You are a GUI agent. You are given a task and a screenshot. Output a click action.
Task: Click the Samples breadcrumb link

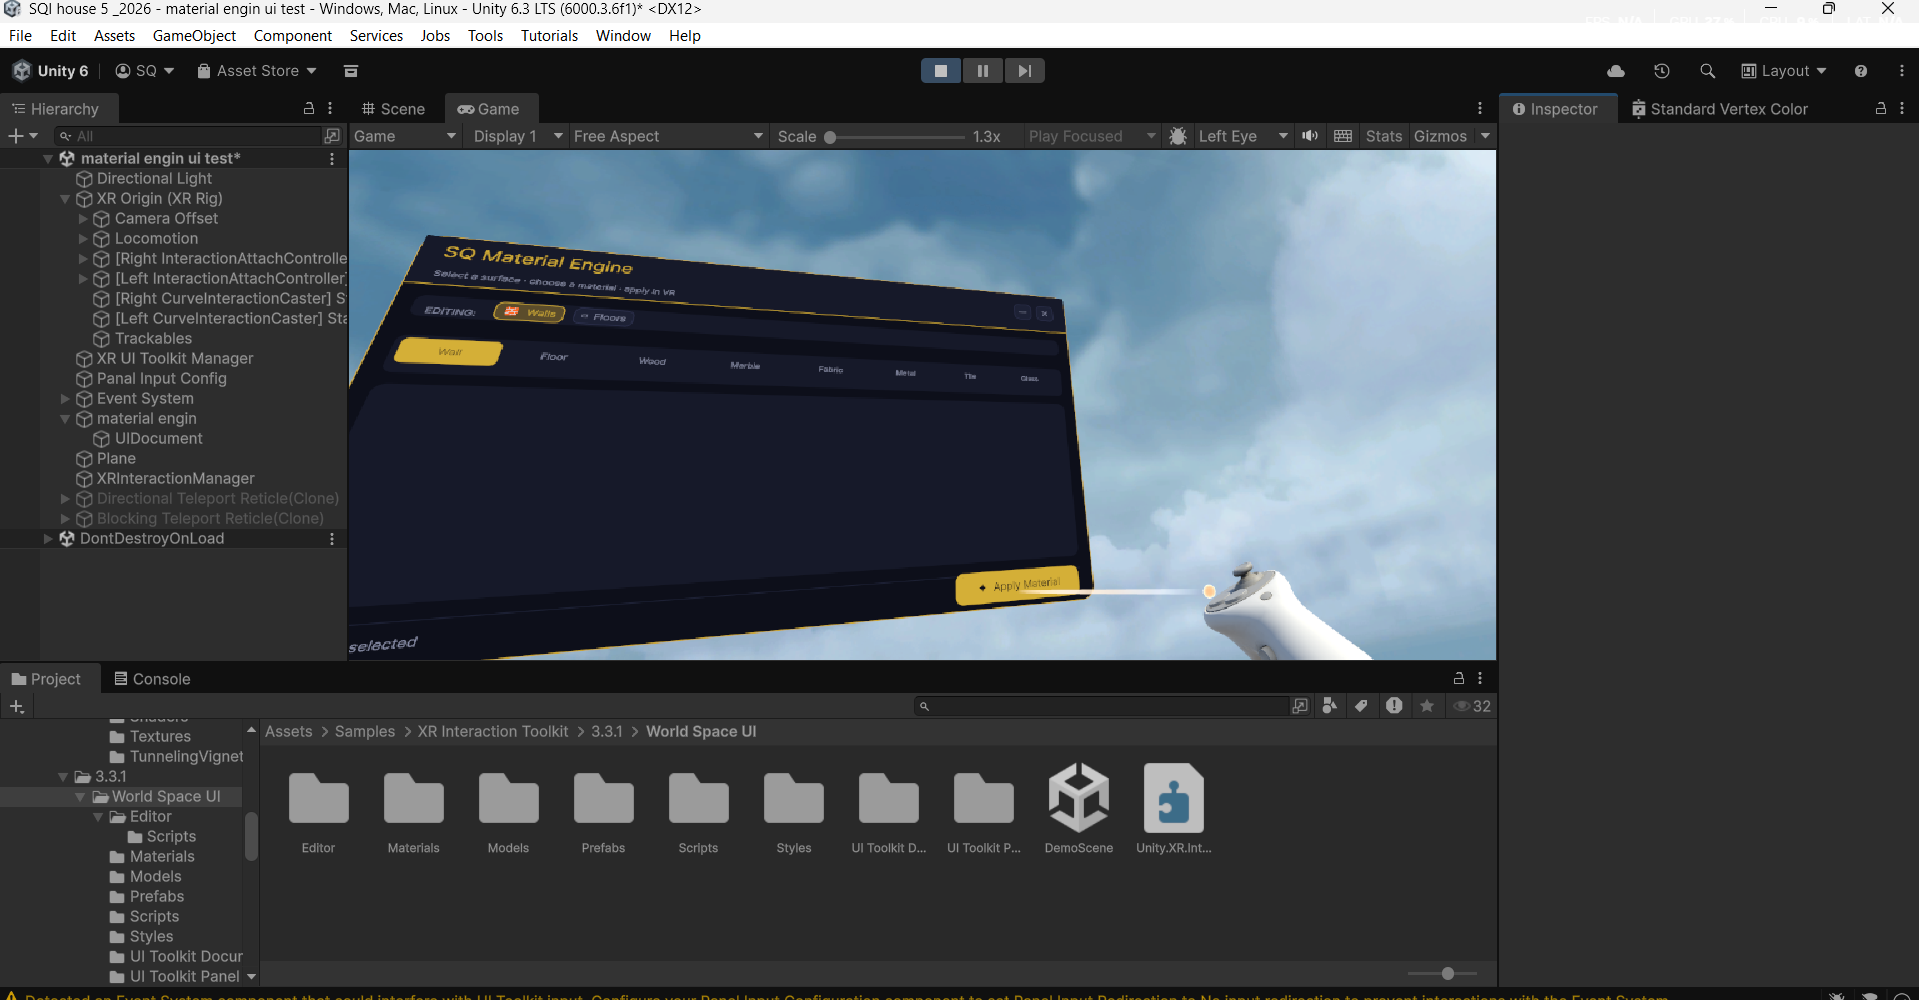click(x=365, y=732)
